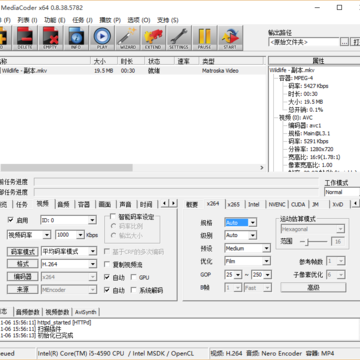Select the 输出大小 radio button

113,236
